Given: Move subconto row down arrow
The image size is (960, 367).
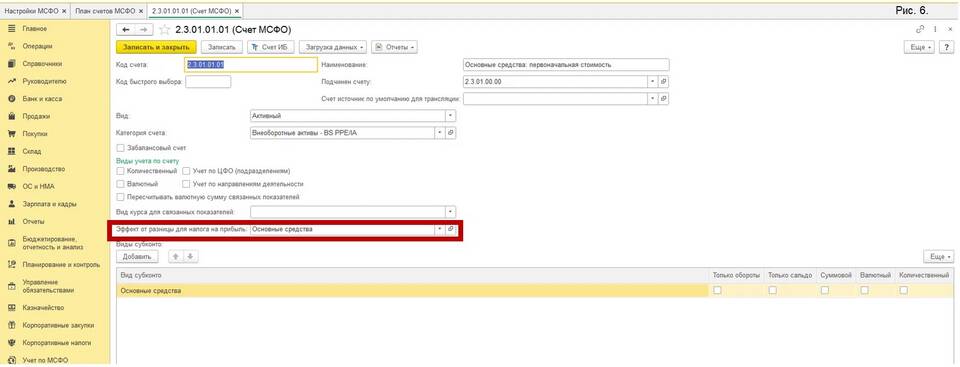Looking at the screenshot, I should pos(190,257).
